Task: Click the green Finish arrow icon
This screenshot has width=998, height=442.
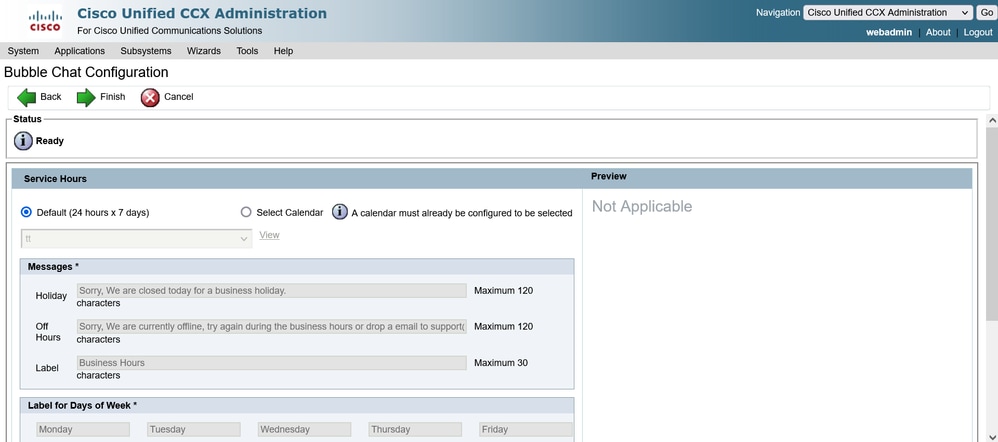Action: coord(86,97)
